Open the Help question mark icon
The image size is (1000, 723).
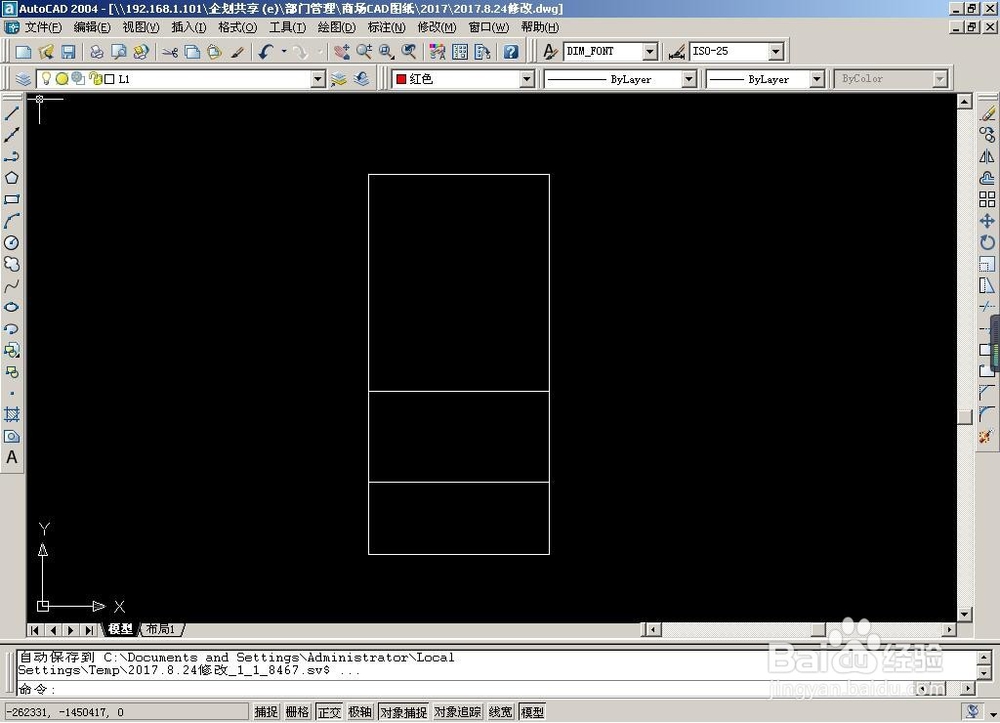pos(510,52)
